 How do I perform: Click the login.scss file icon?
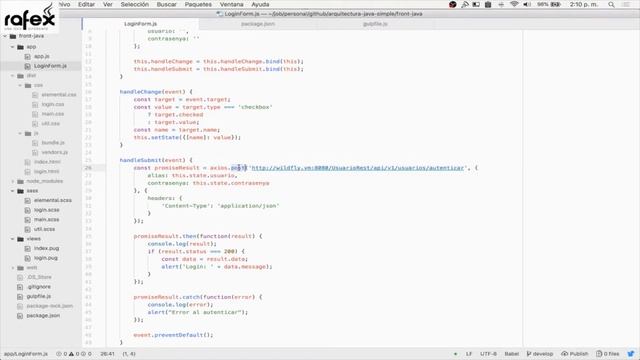pos(27,210)
